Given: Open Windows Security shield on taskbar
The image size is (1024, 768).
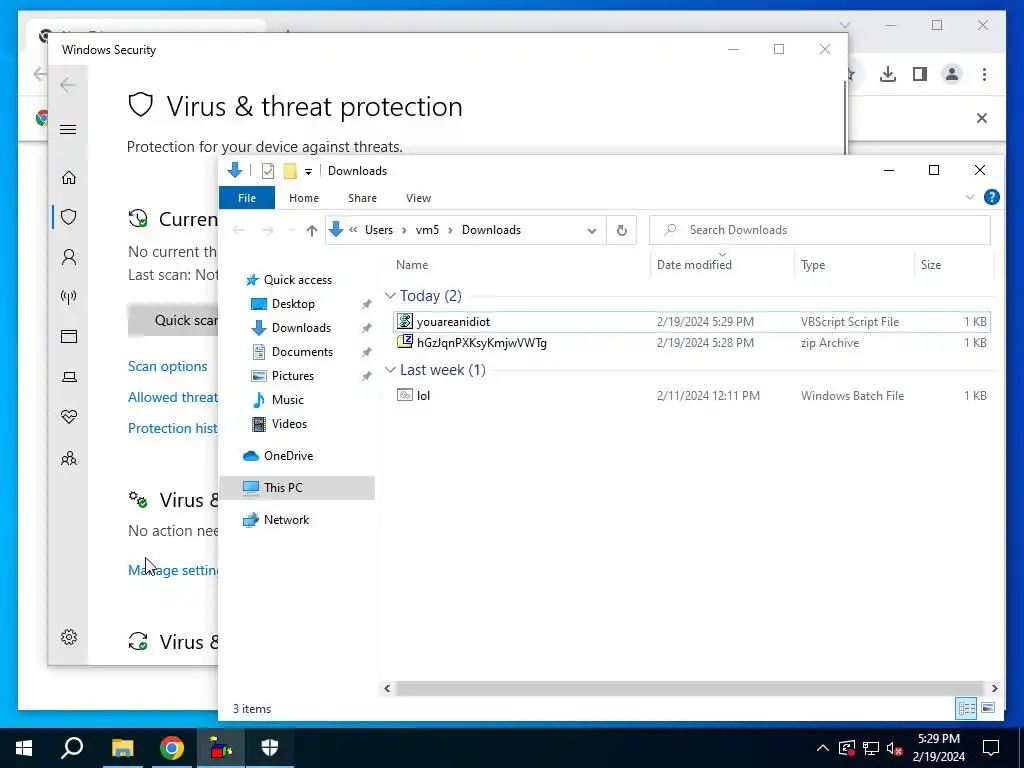Looking at the screenshot, I should click(x=270, y=748).
